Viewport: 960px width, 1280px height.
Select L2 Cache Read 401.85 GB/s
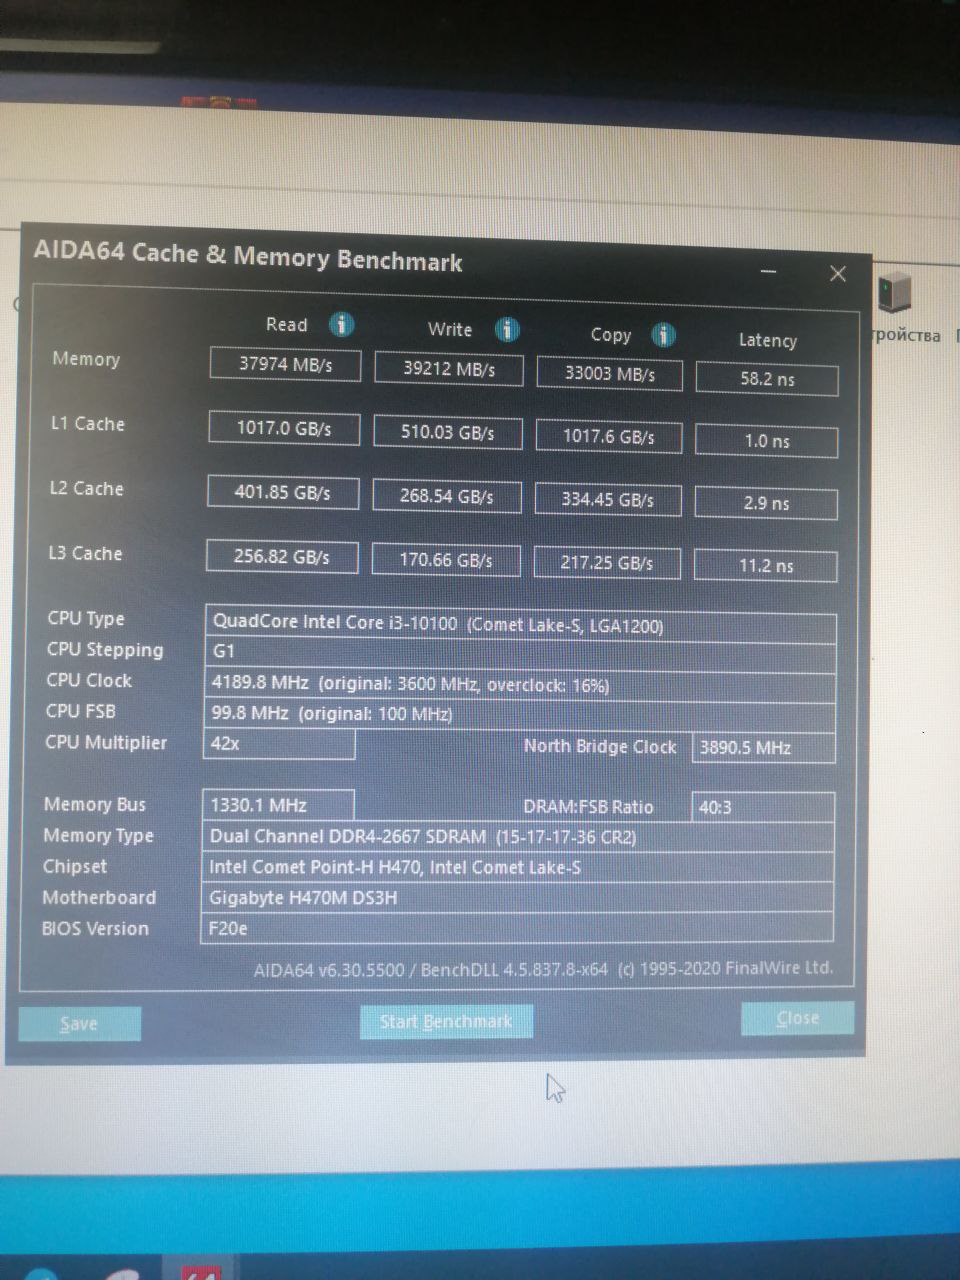tap(283, 492)
